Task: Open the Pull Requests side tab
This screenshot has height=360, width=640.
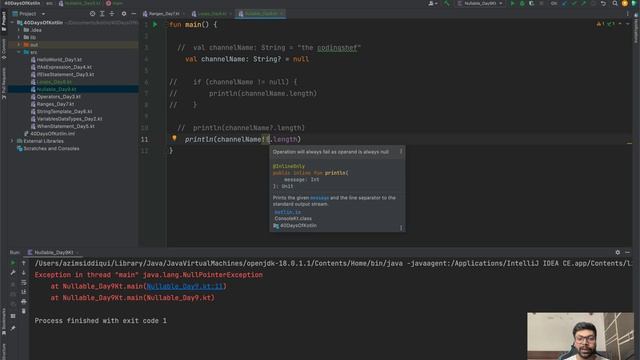Action: [x=4, y=83]
